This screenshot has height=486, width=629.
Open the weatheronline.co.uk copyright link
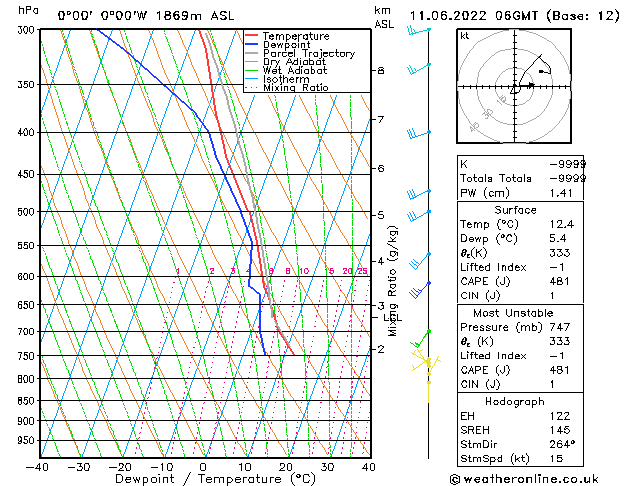click(524, 479)
